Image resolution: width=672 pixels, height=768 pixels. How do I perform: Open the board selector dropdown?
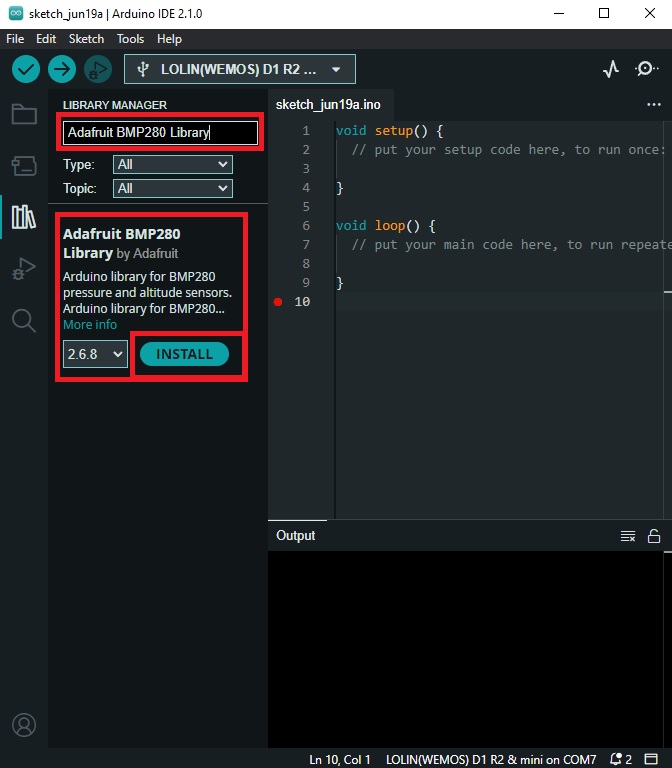coord(240,69)
